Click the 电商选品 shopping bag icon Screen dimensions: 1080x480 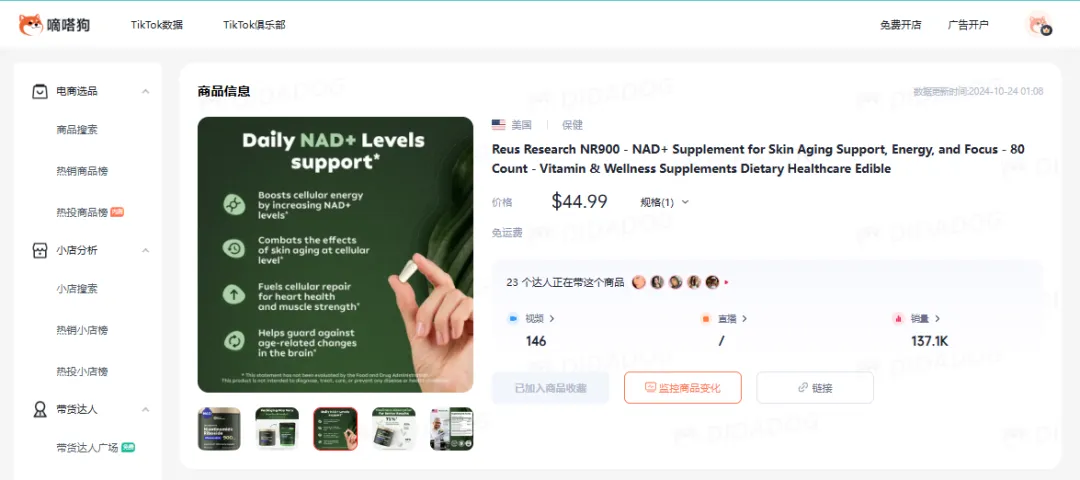40,91
